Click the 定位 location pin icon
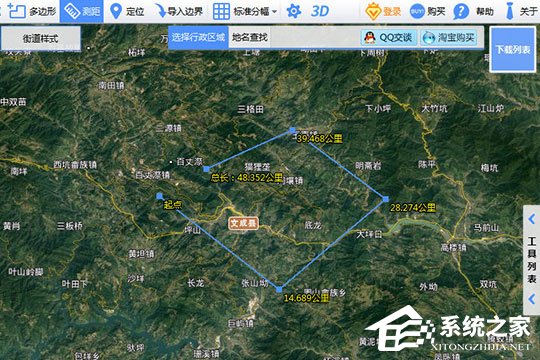540x360 pixels. click(116, 11)
